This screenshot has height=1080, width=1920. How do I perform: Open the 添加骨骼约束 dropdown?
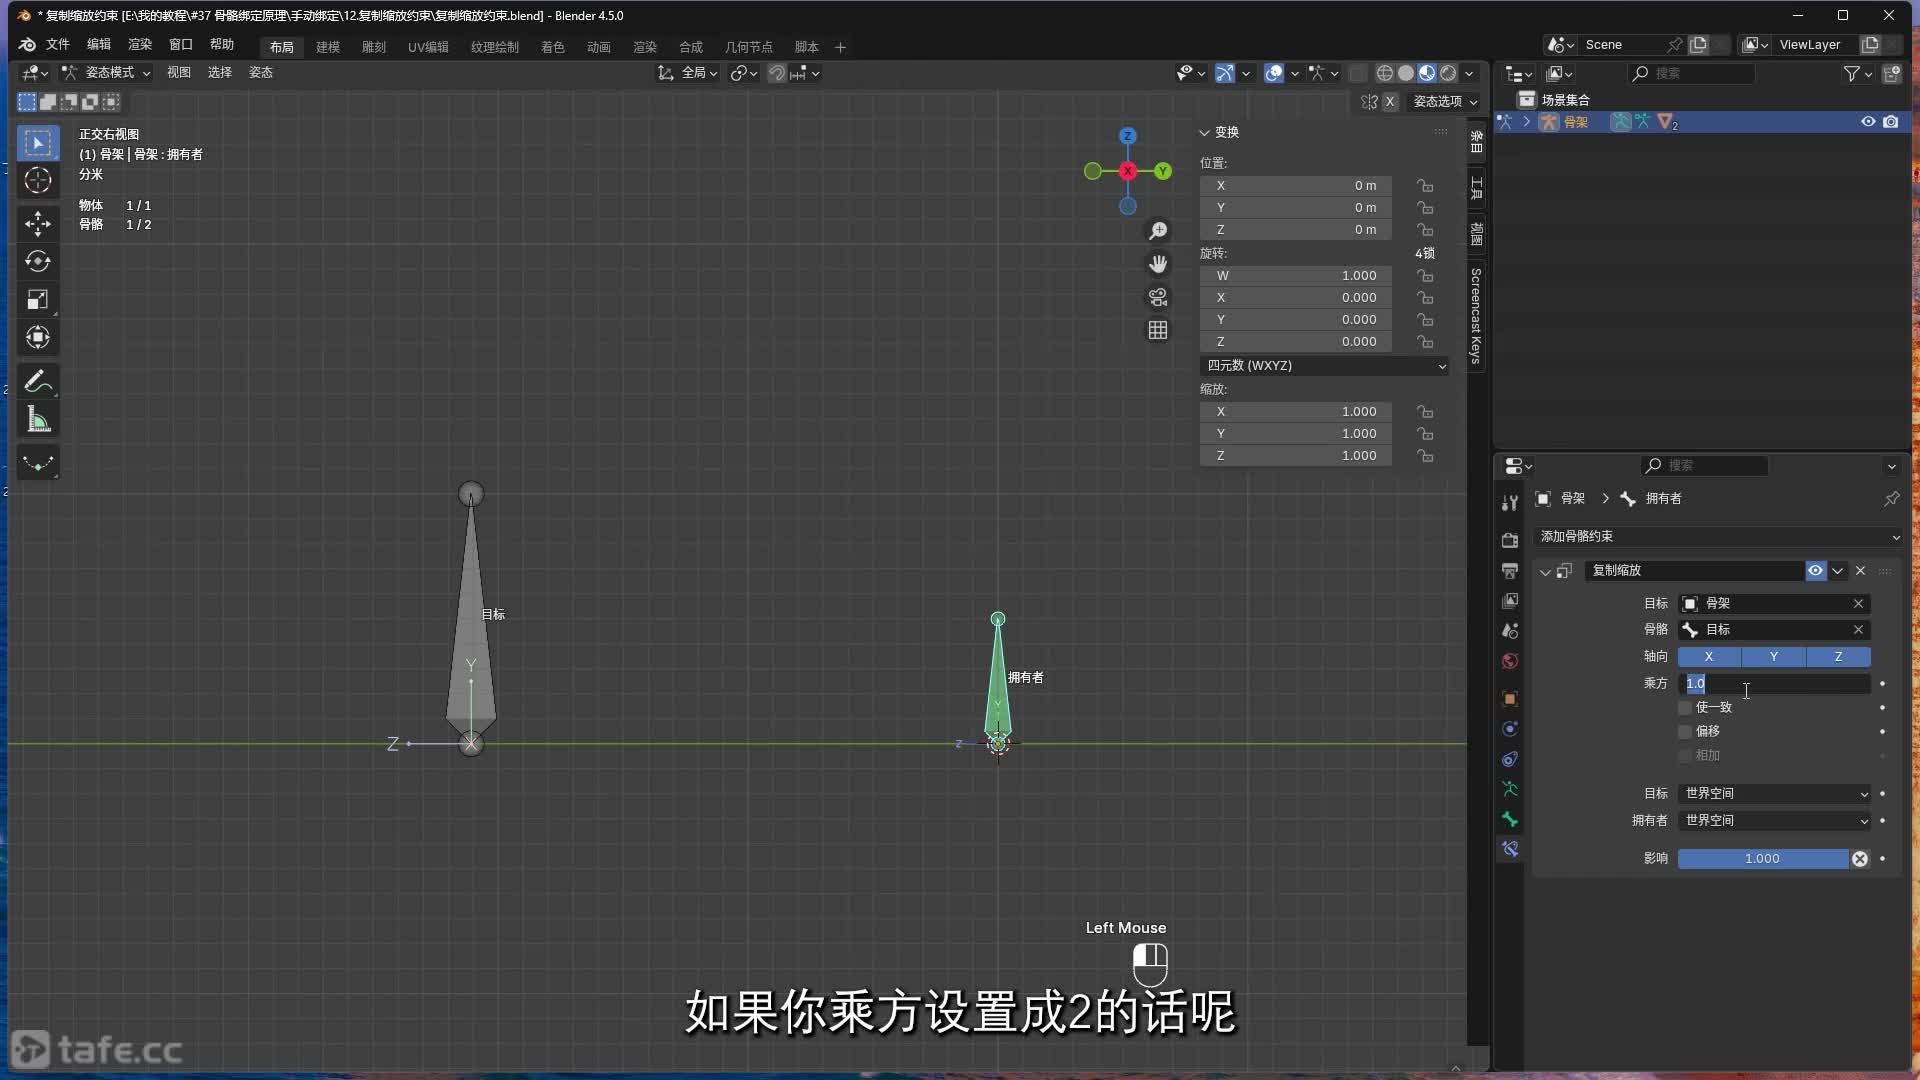pos(1718,537)
